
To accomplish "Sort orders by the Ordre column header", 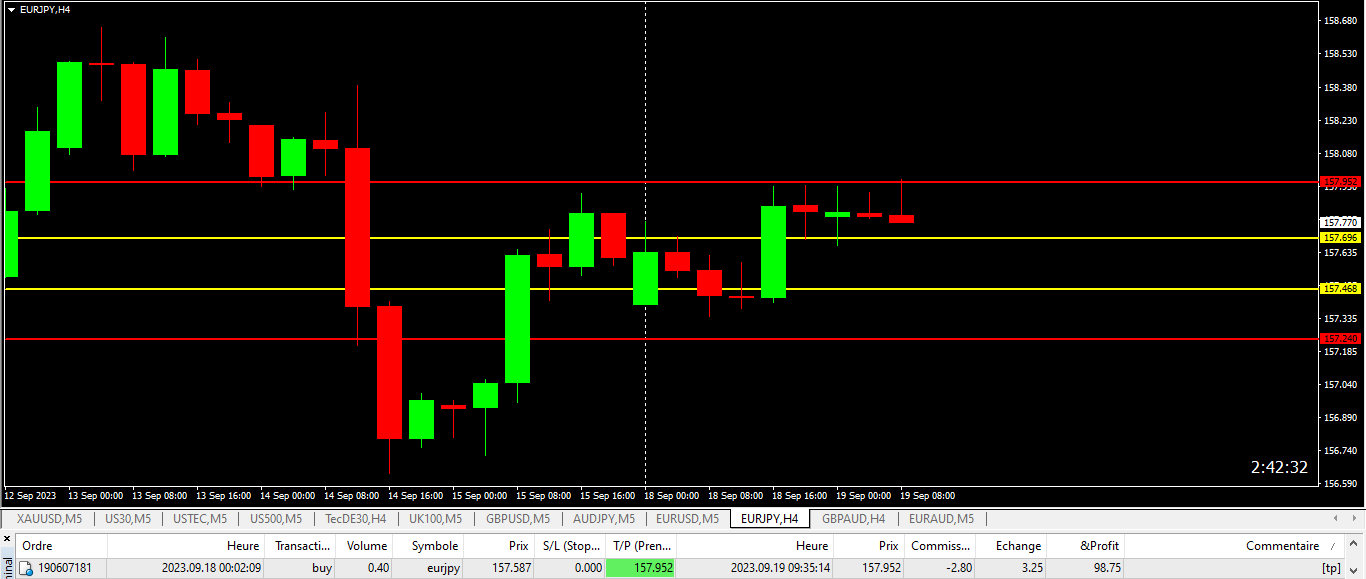I will coord(61,546).
